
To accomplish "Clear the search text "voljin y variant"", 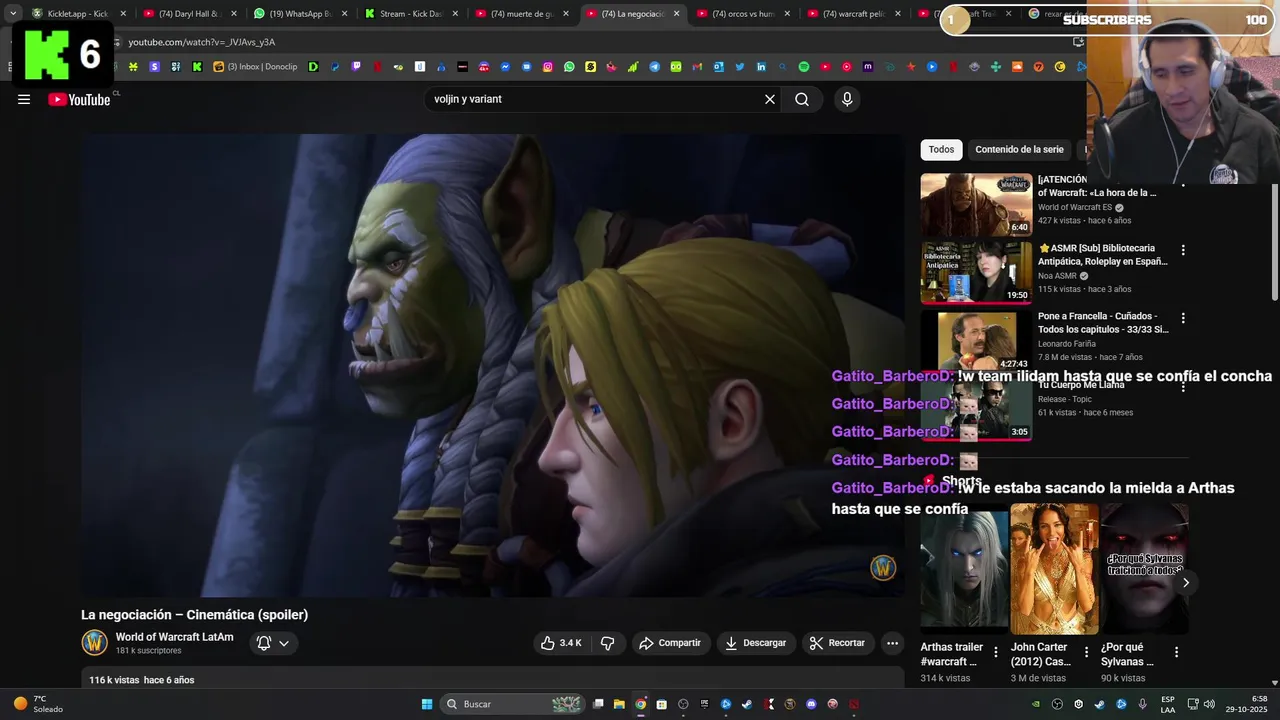I will pos(770,99).
